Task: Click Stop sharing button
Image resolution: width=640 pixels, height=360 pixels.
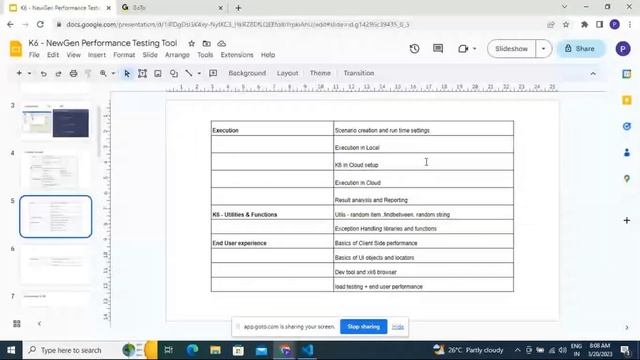Action: 364,327
